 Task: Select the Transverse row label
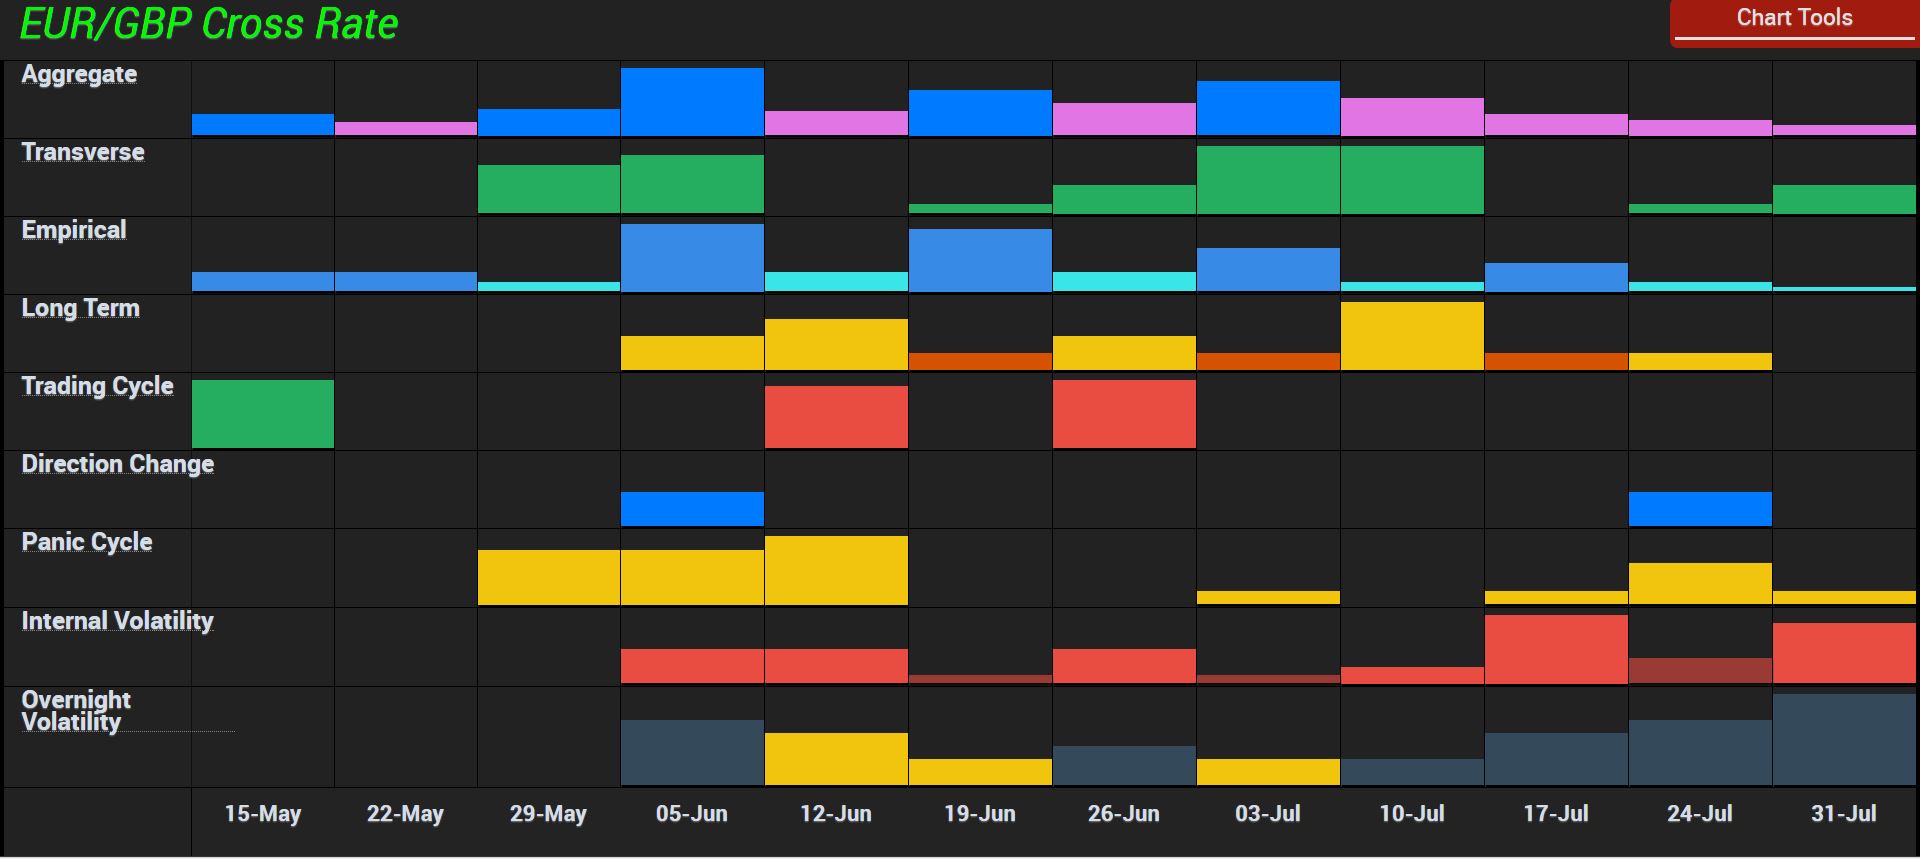pos(83,153)
